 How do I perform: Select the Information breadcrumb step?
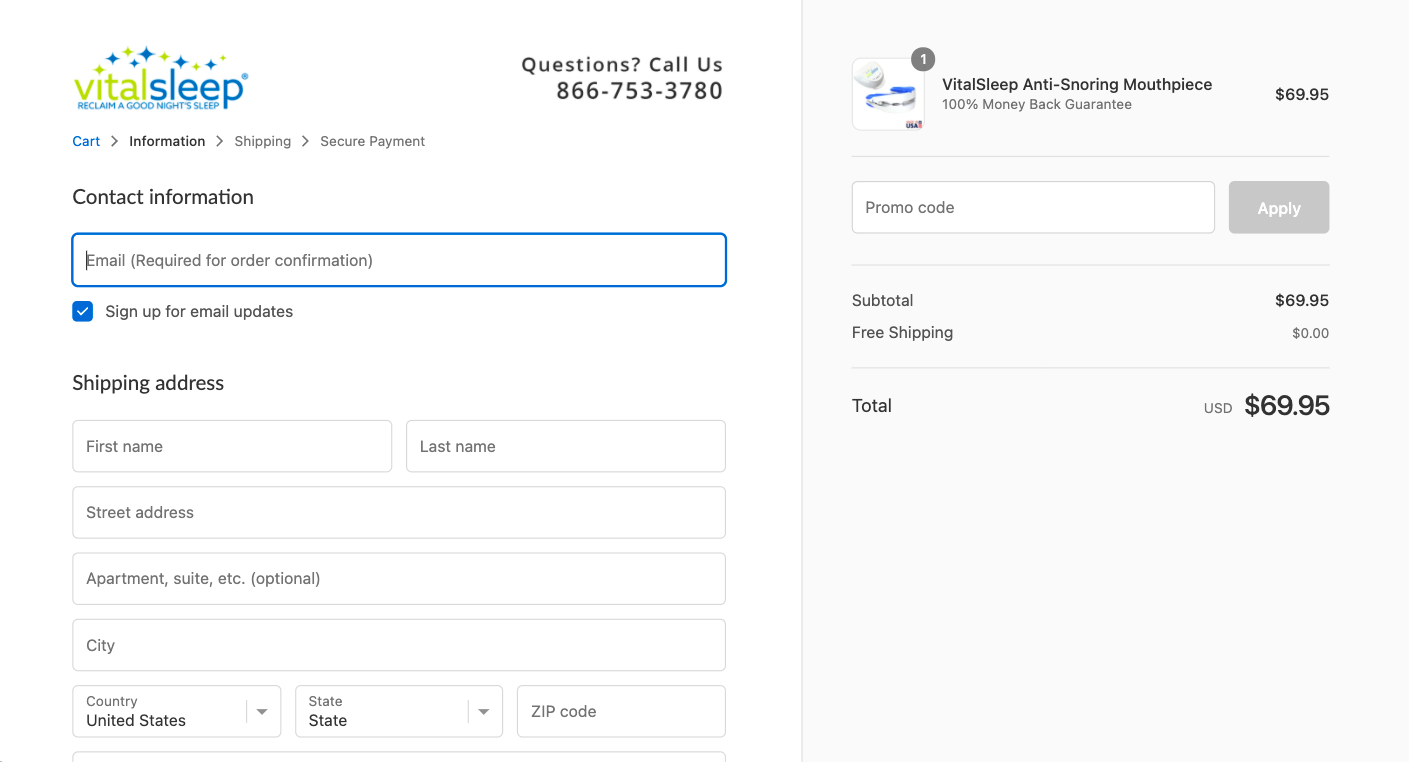167,141
